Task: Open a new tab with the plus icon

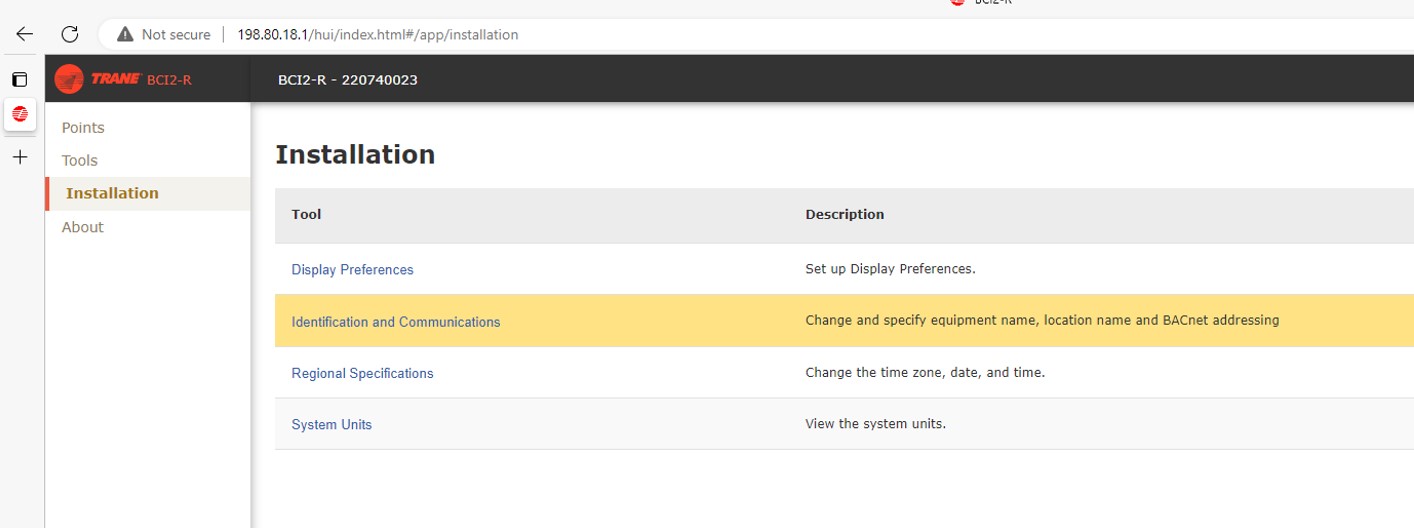Action: click(x=20, y=157)
